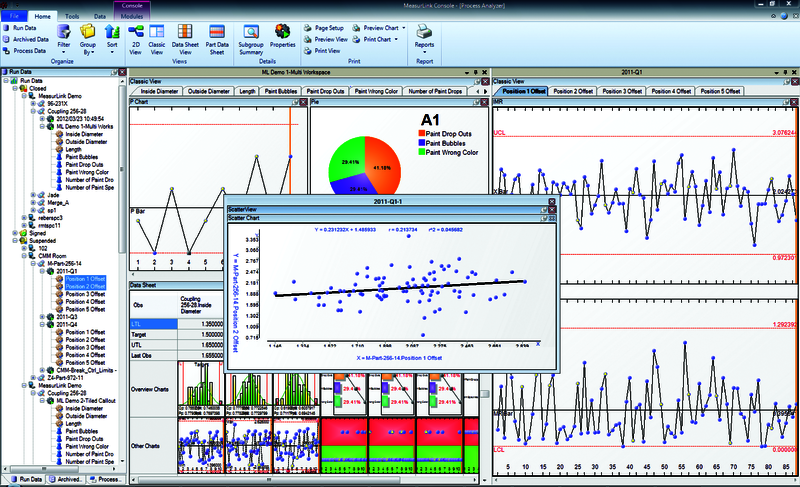Switch to the Tools ribbon tab
The image size is (800, 487).
tap(74, 17)
